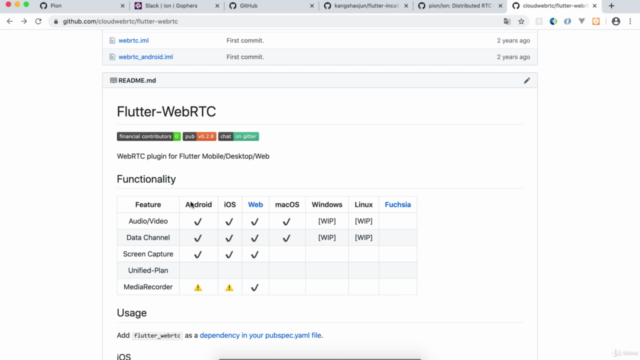Close the Slack Gophers tab
Image resolution: width=640 pixels, height=360 pixels.
point(217,6)
